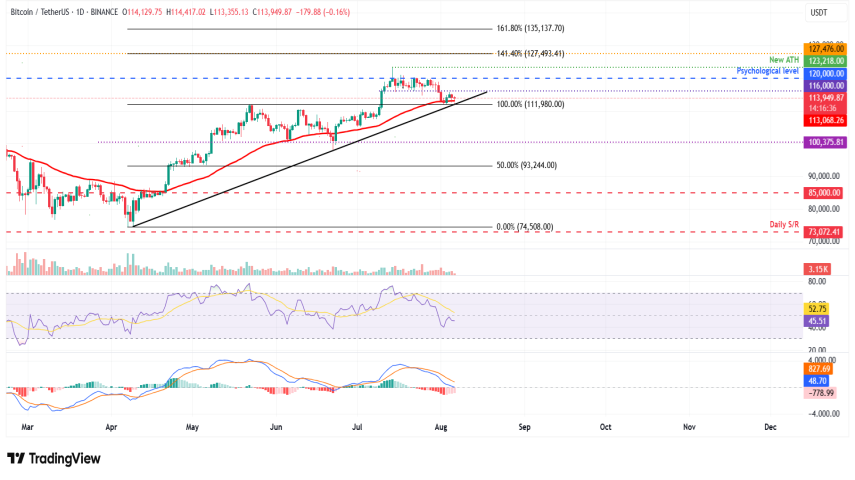This screenshot has width=855, height=480.
Task: Click the purple 100,375.81 level label
Action: coord(824,143)
